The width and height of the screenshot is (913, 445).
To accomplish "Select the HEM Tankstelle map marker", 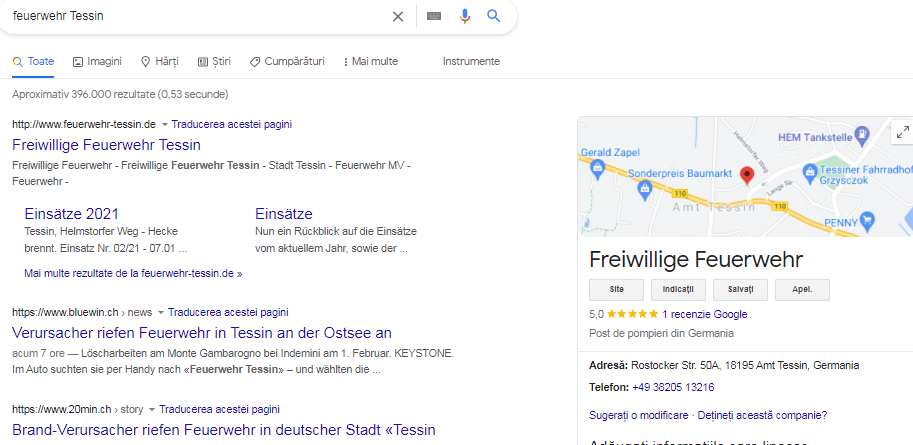I will (x=862, y=135).
